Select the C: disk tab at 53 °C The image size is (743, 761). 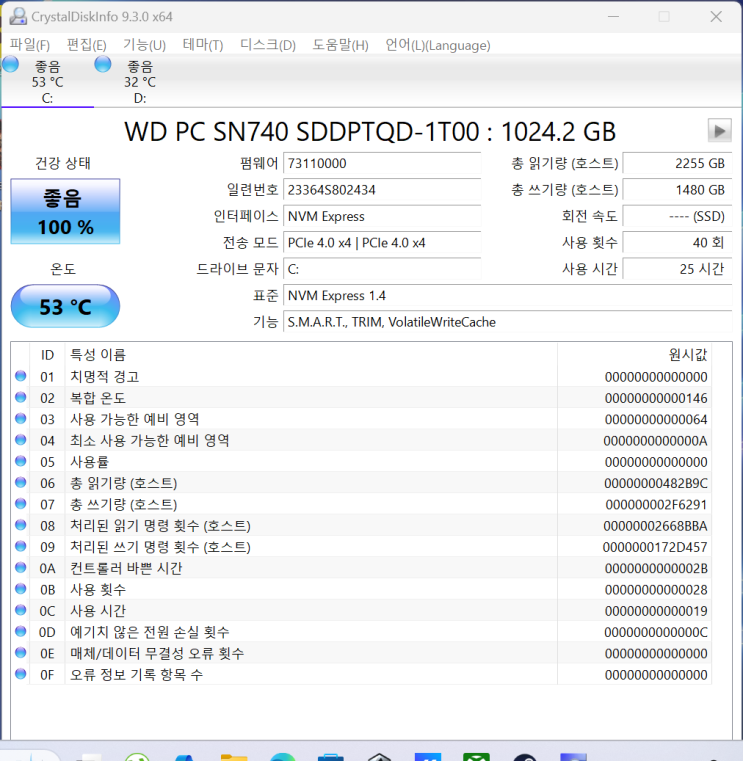tap(48, 82)
